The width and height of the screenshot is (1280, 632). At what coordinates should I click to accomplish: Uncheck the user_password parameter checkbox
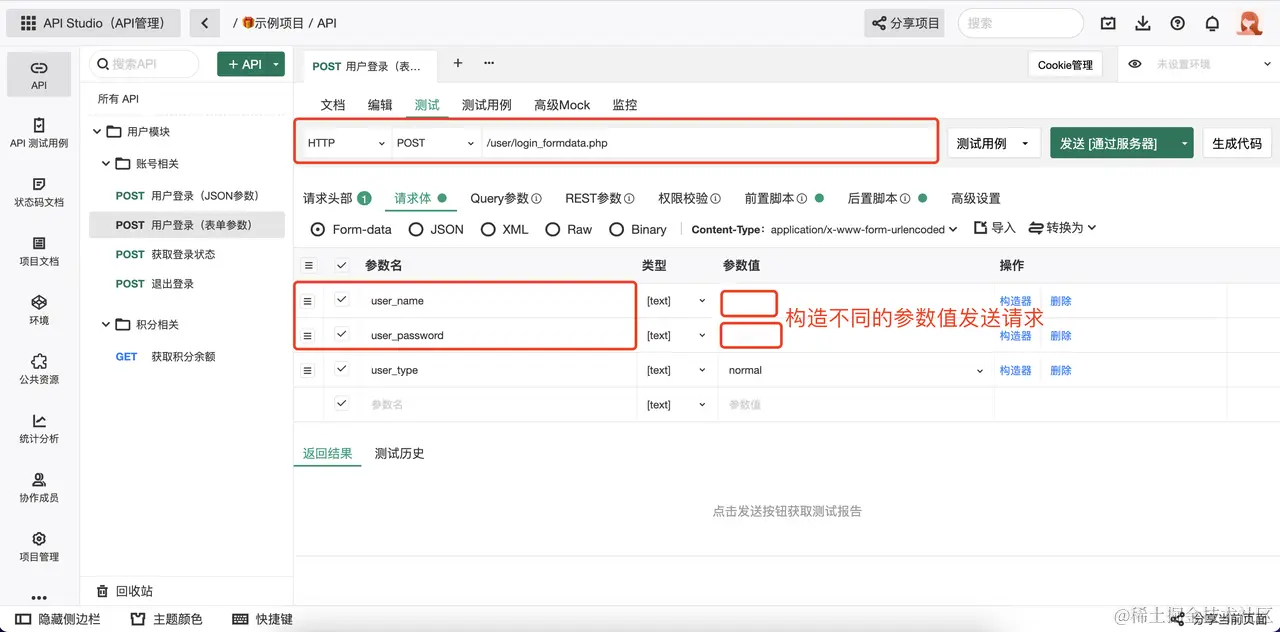pos(342,335)
